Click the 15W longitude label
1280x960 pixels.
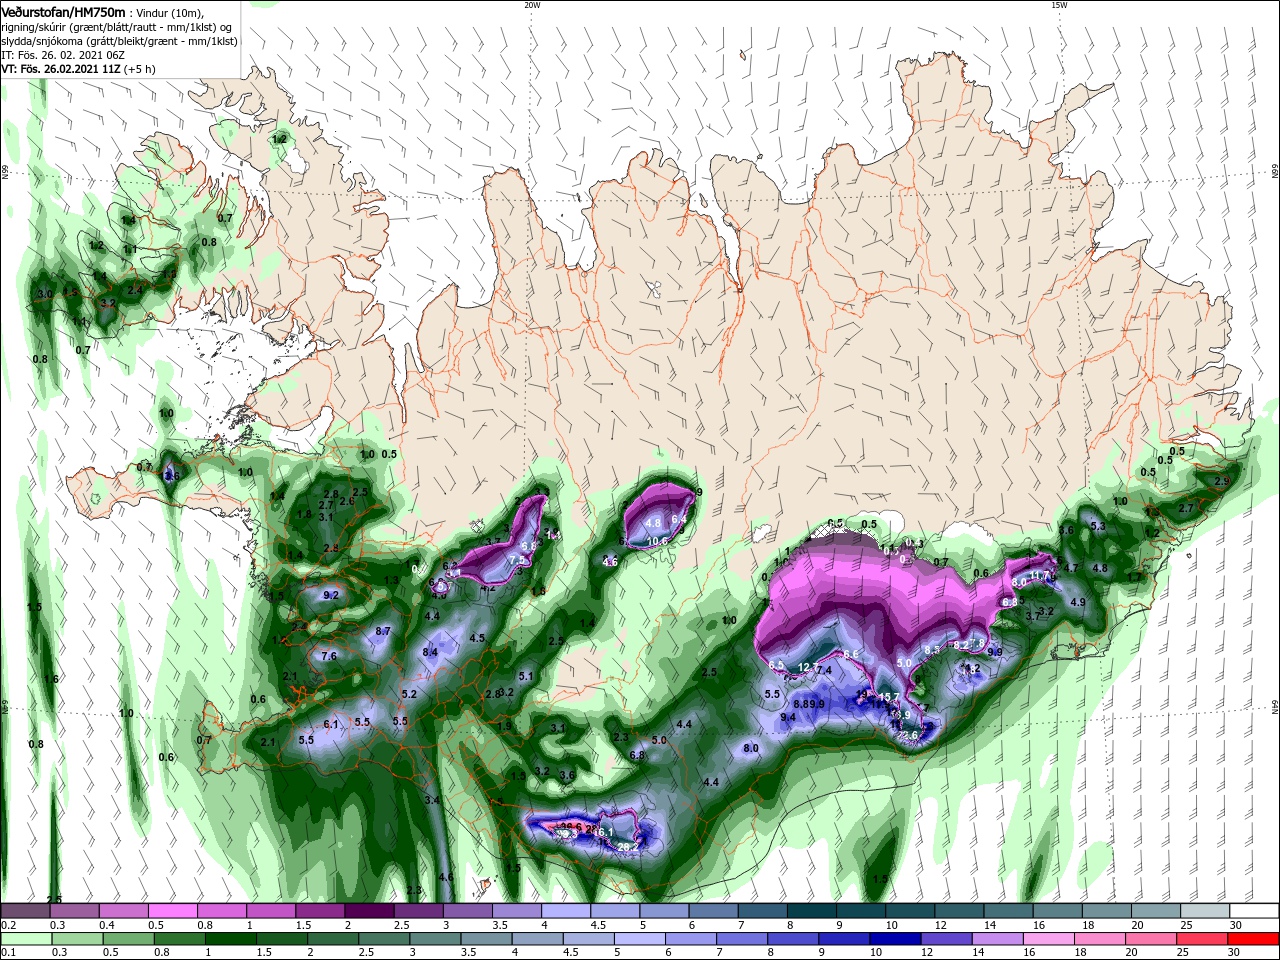point(1059,5)
